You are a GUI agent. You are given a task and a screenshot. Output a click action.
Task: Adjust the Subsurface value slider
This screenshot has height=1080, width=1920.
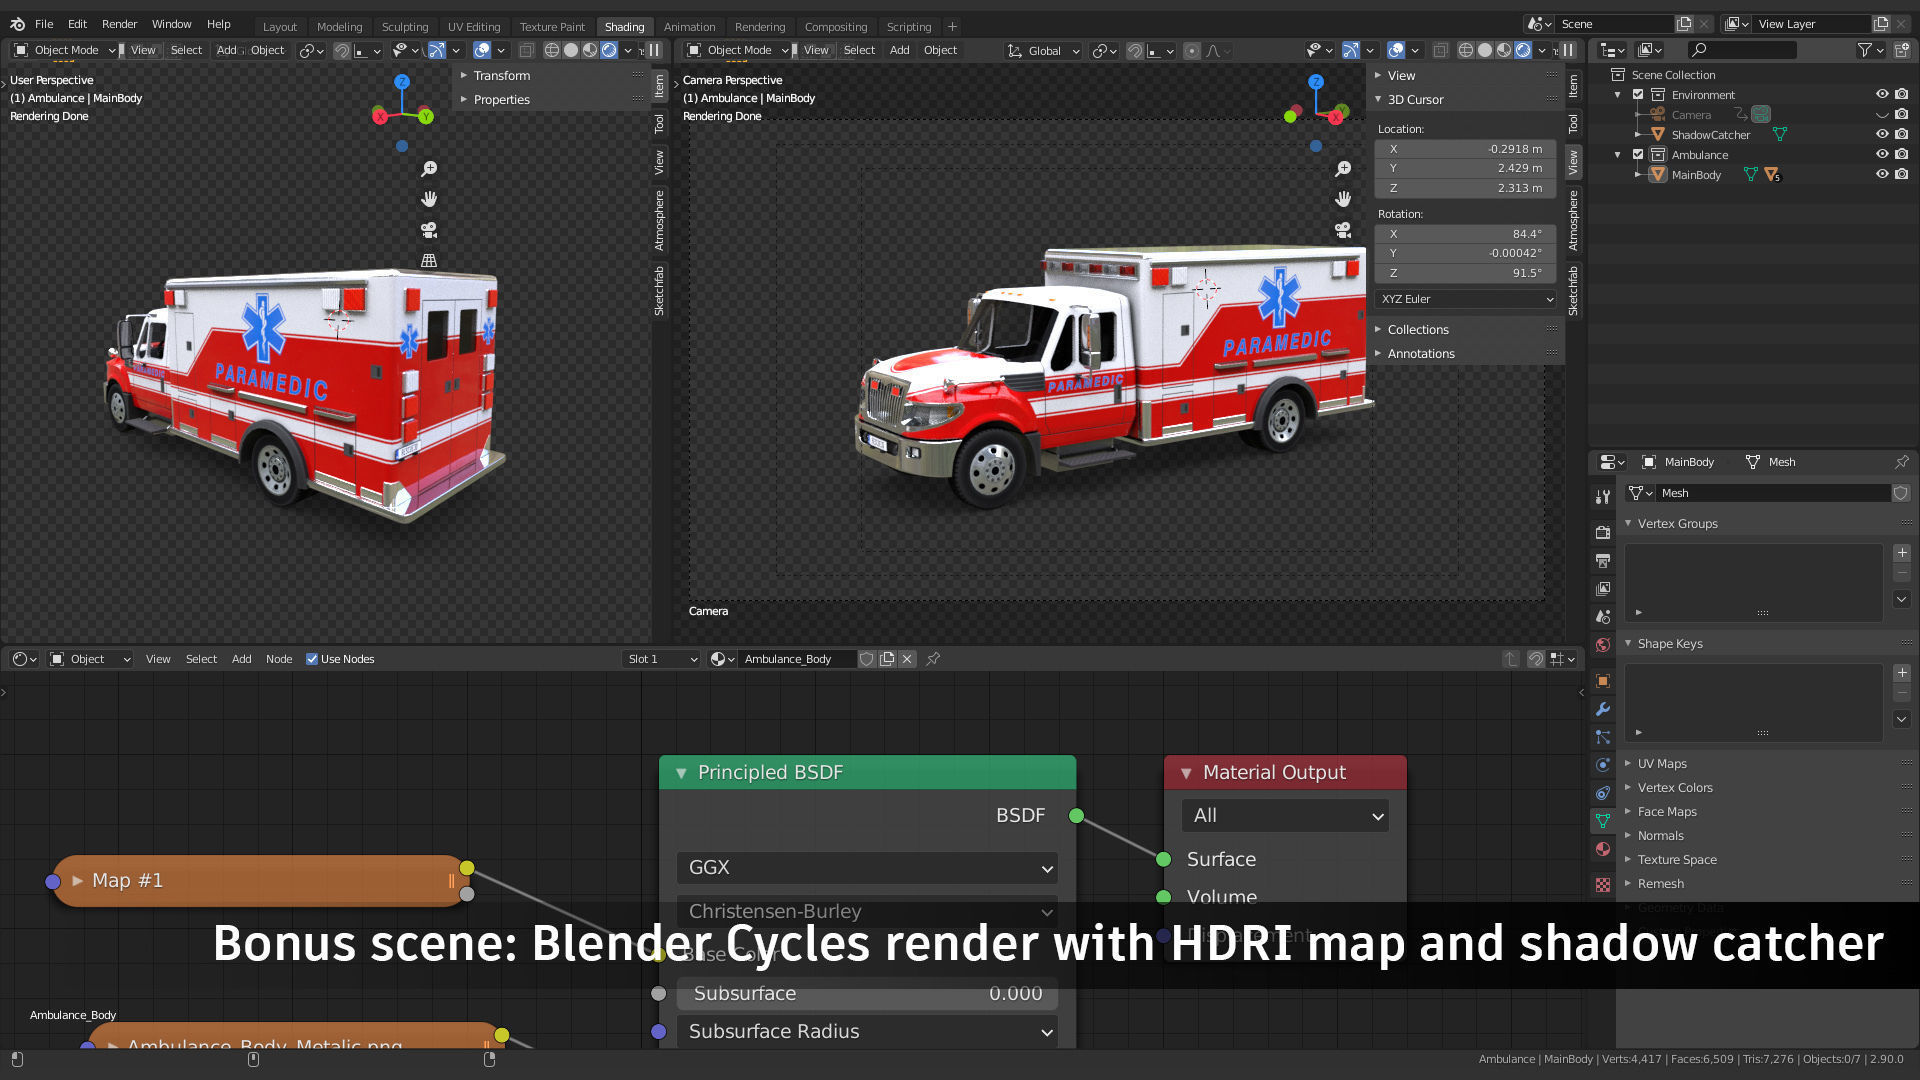[x=867, y=994]
